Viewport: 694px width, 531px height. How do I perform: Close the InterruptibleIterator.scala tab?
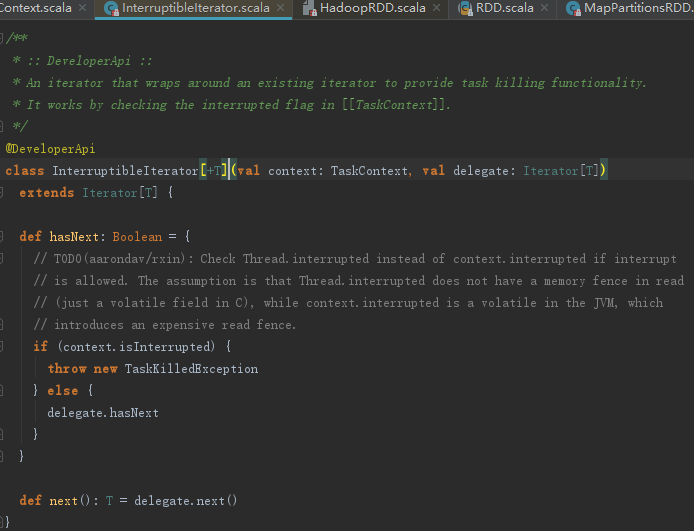coord(281,8)
